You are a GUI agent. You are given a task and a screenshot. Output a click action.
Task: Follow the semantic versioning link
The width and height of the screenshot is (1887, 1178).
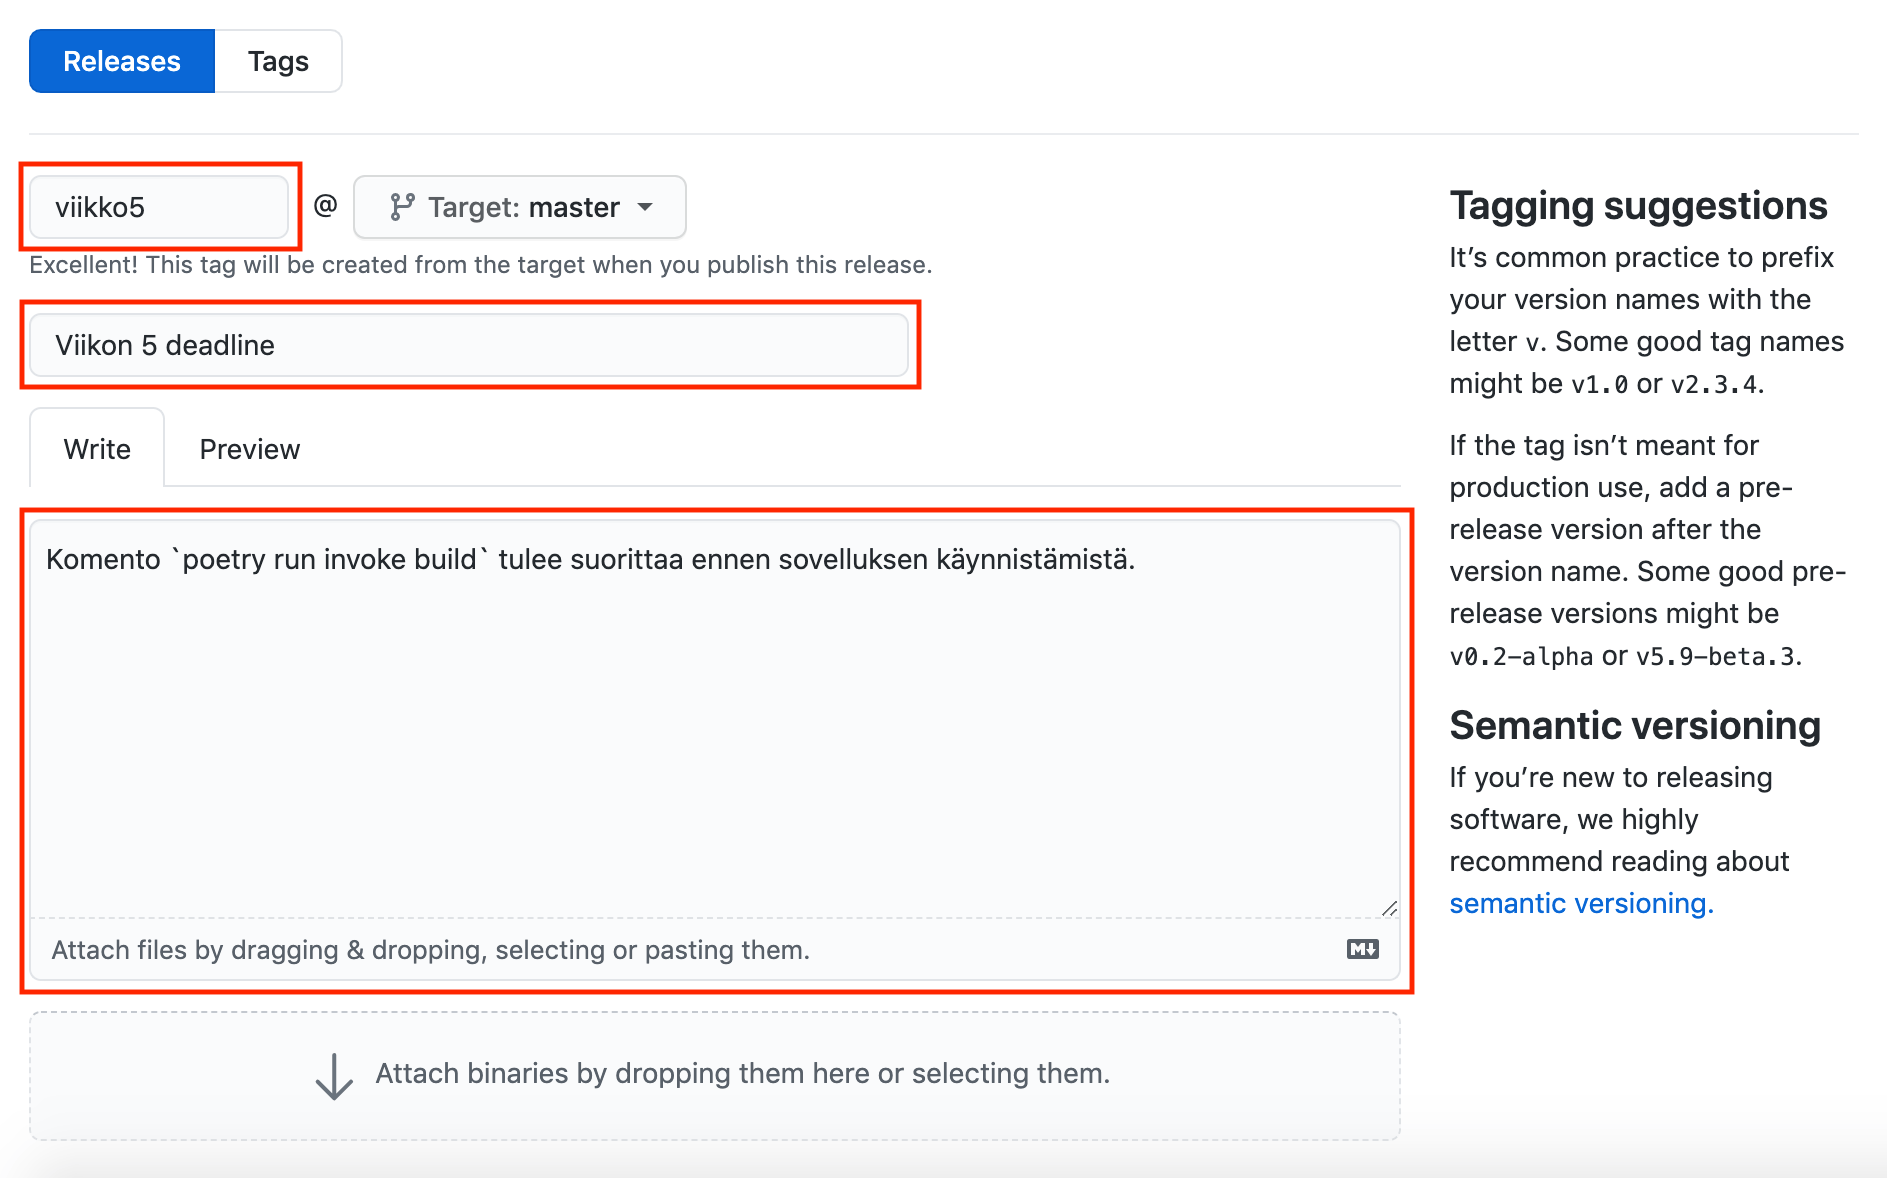1581,903
